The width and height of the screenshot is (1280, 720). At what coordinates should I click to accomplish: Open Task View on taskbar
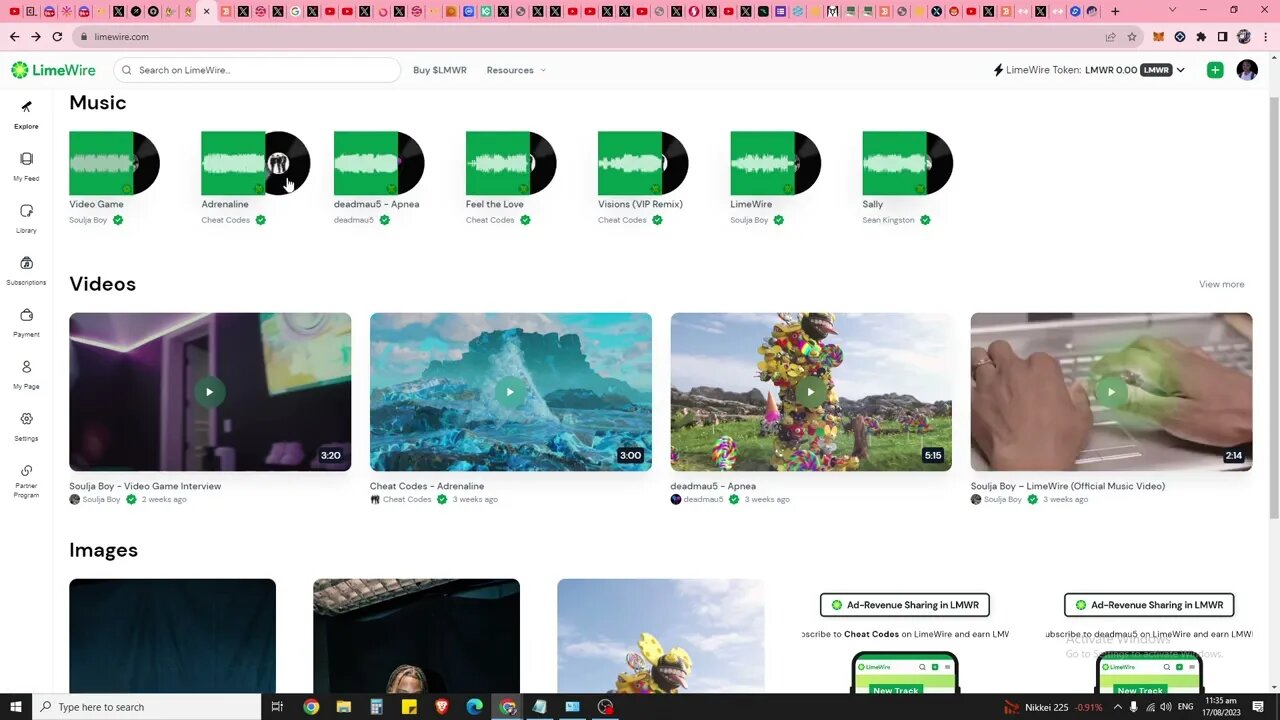click(278, 707)
